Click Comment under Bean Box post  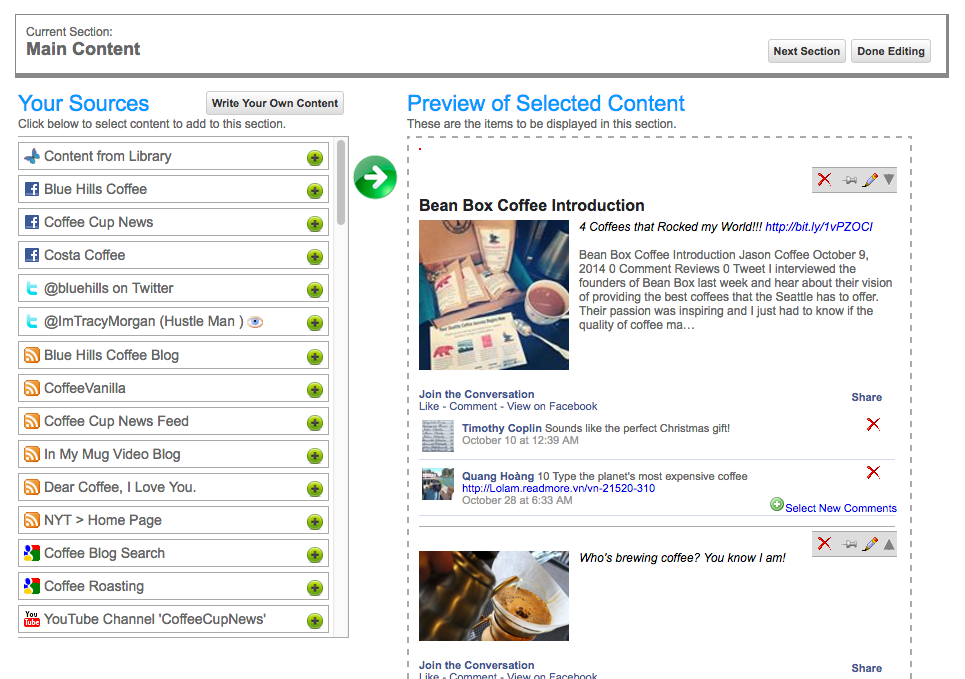point(473,406)
